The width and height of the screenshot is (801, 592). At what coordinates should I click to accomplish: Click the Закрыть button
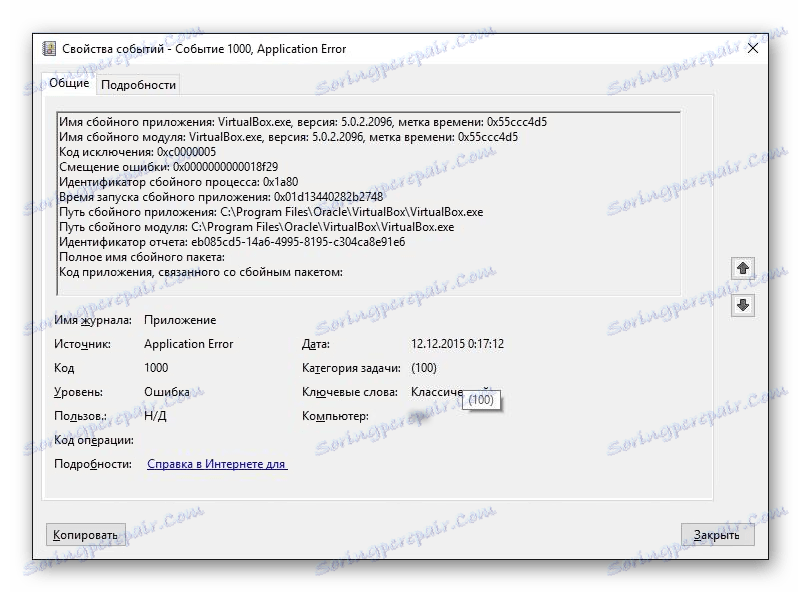pos(717,535)
